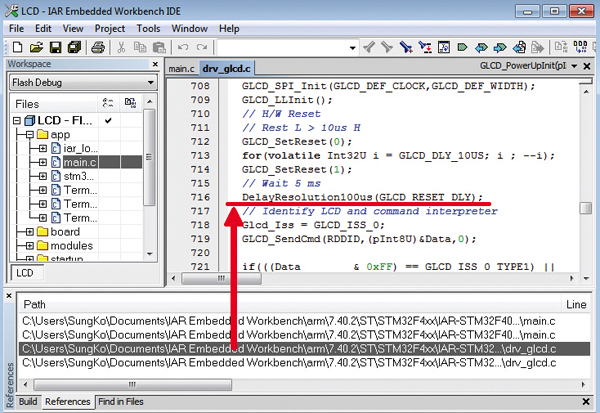
Task: Open the Find in Files tab
Action: 120,402
